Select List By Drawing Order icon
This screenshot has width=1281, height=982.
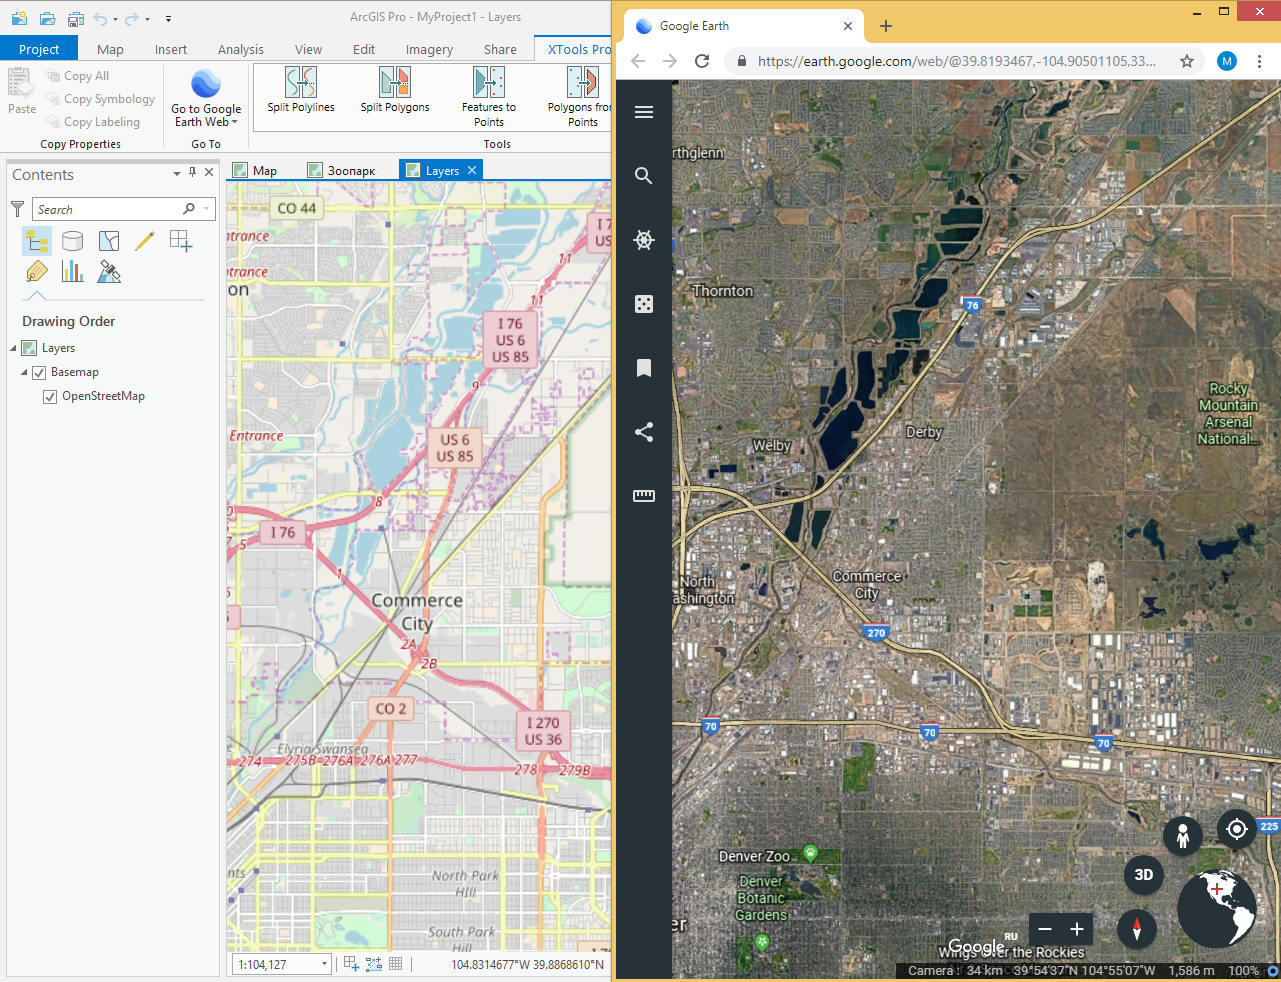37,241
